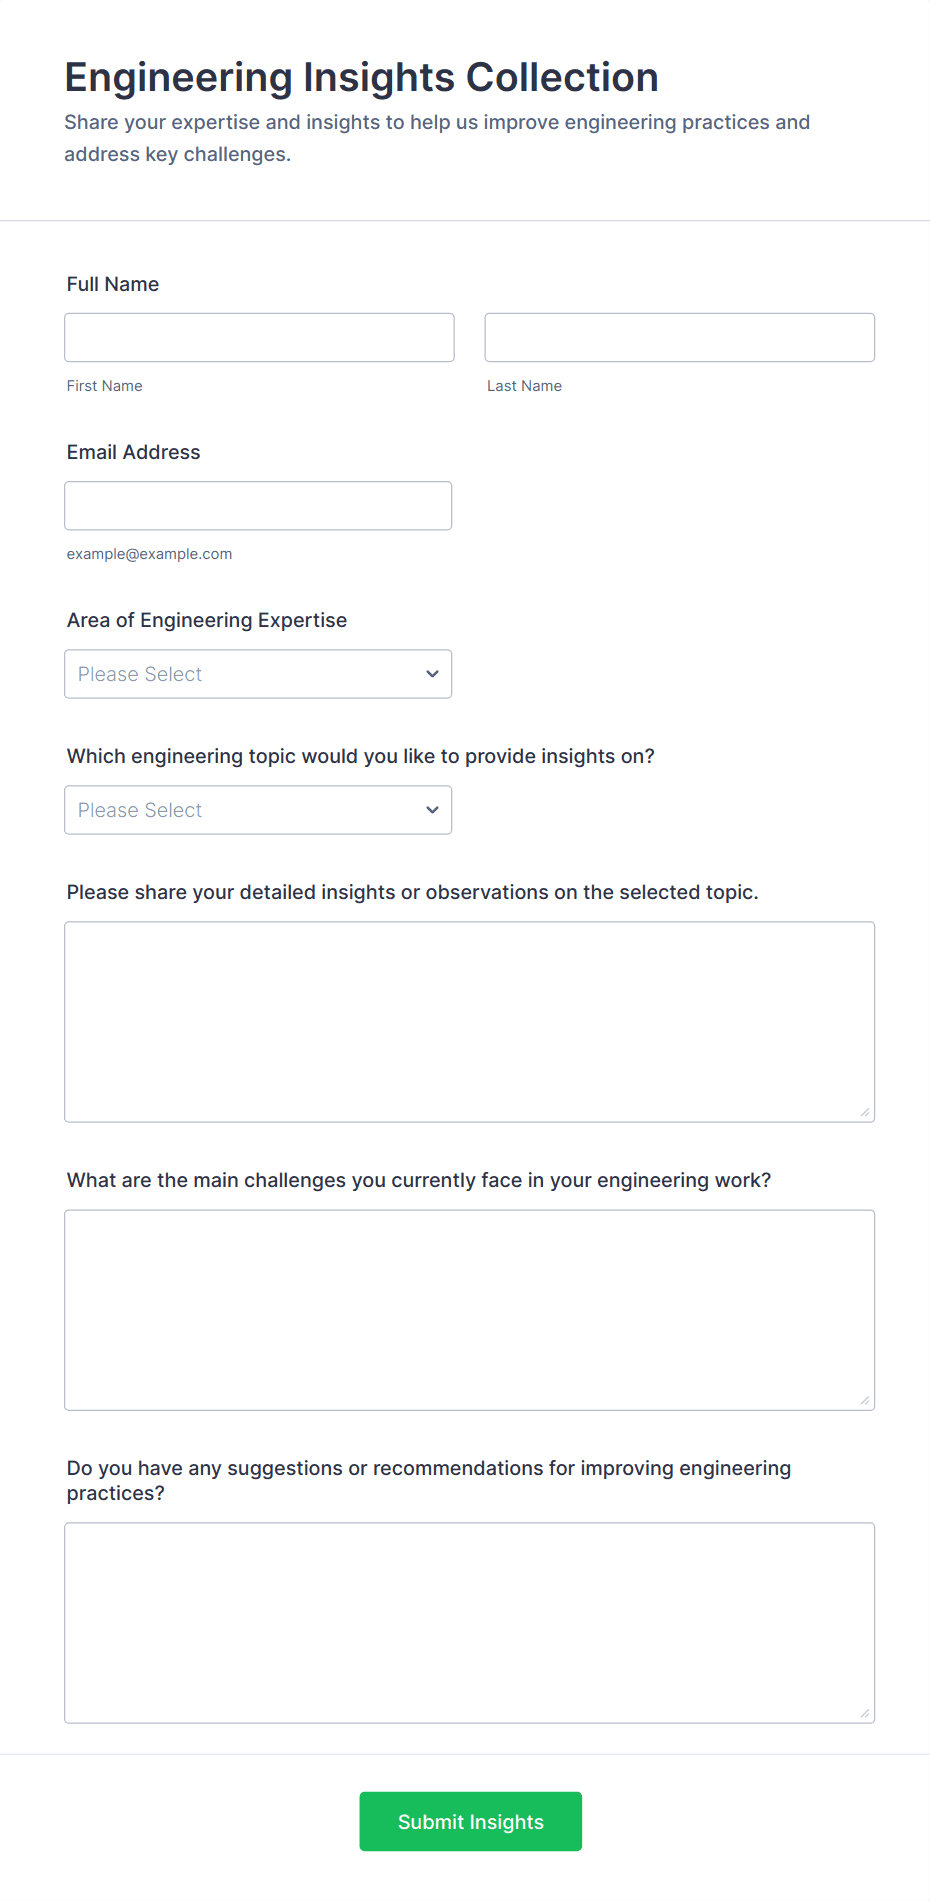The image size is (930, 1901).
Task: Focus the main challenges text area
Action: pyautogui.click(x=469, y=1310)
